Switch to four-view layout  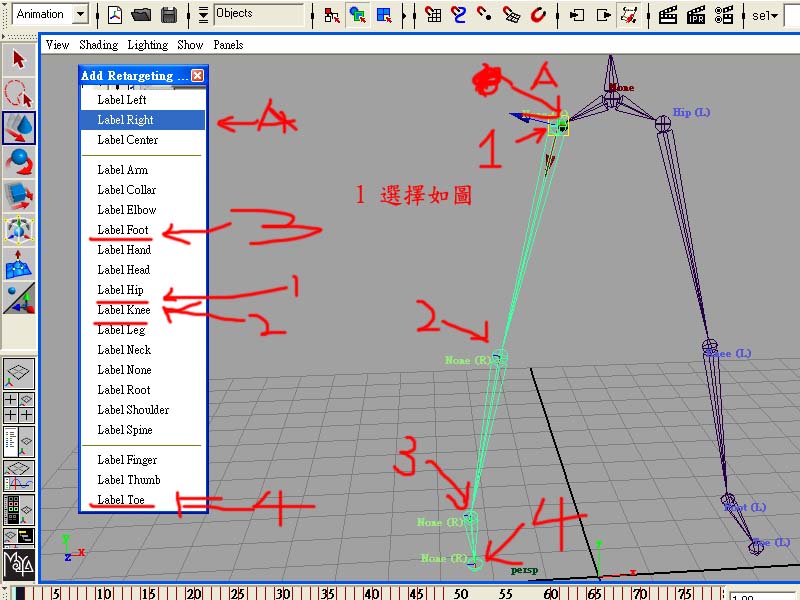(x=19, y=407)
